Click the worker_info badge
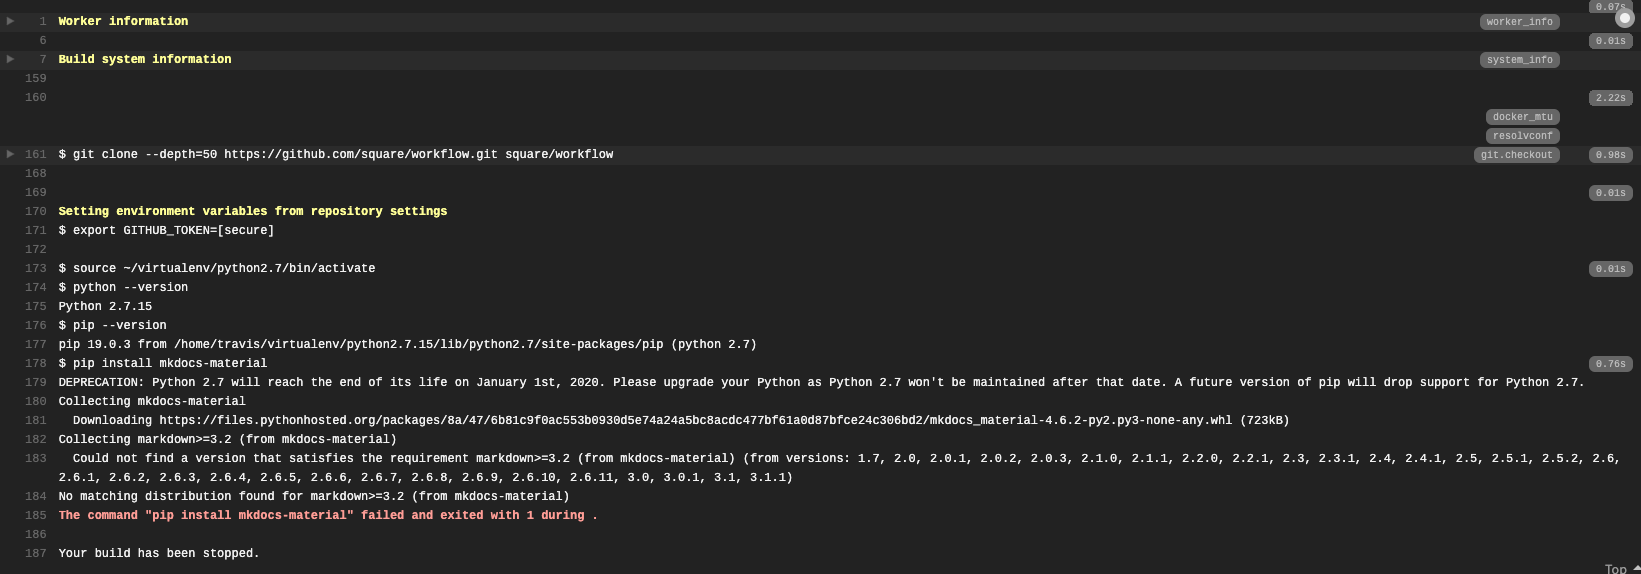Image resolution: width=1641 pixels, height=574 pixels. pyautogui.click(x=1519, y=22)
